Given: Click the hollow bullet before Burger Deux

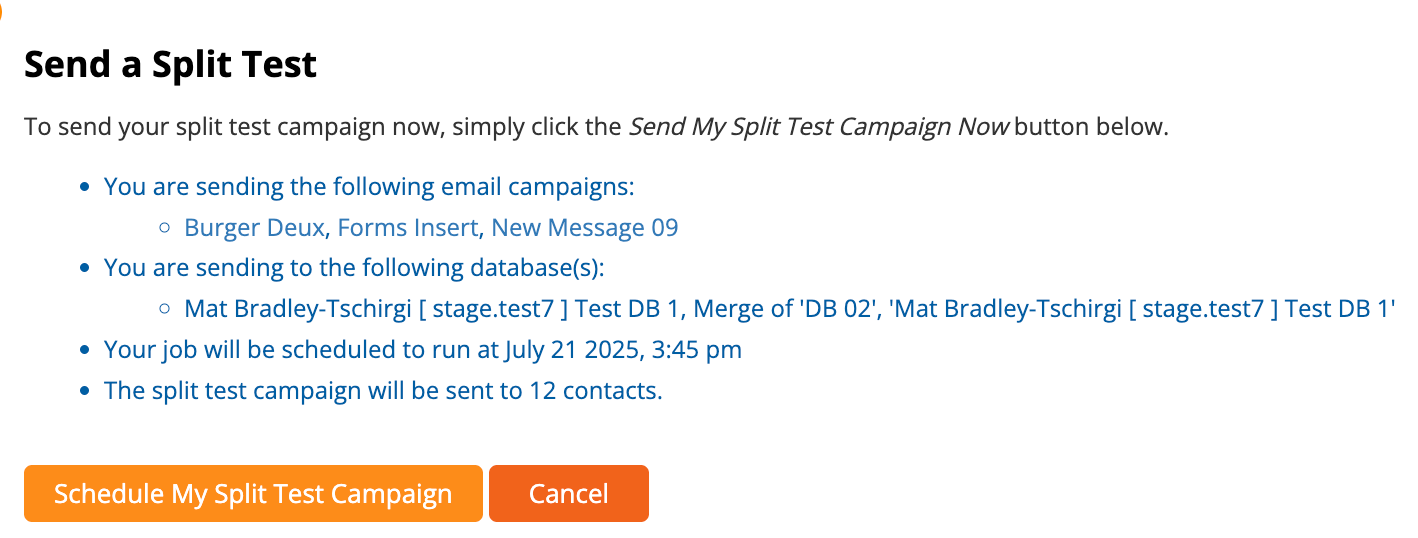Looking at the screenshot, I should (x=165, y=229).
